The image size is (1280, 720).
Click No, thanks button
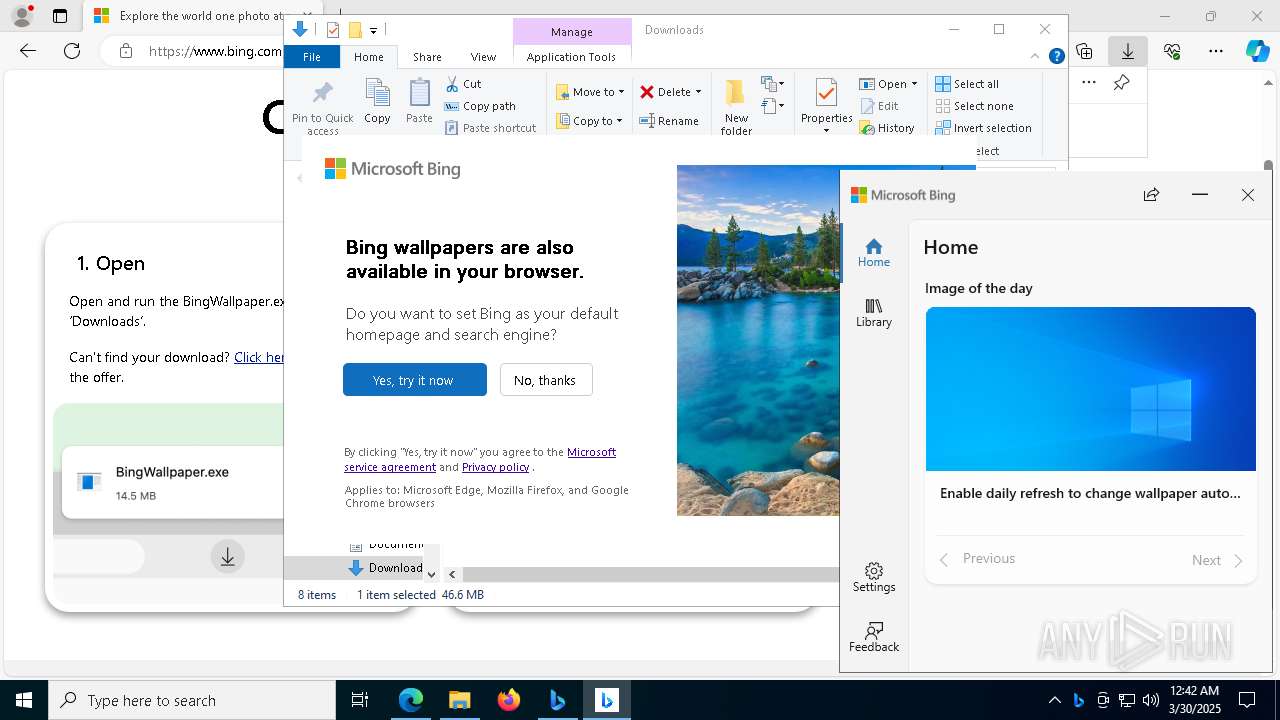[x=545, y=380]
